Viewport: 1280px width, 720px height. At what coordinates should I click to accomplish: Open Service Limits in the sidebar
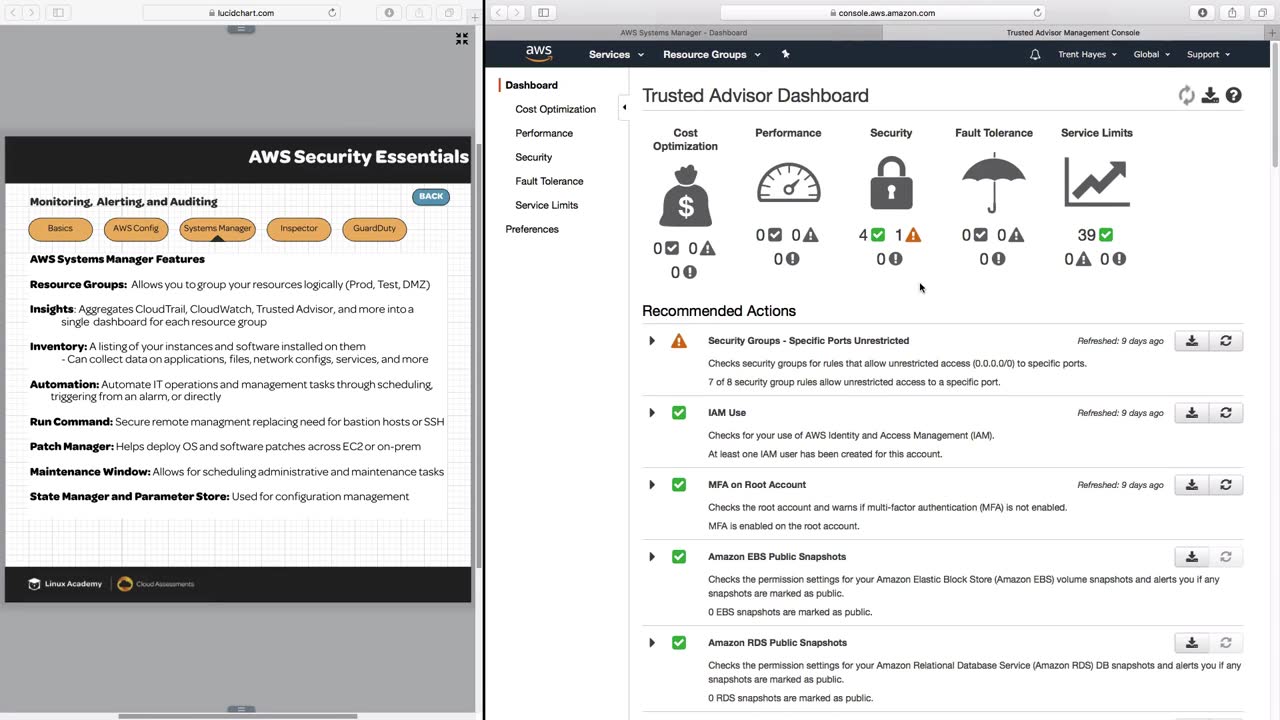pyautogui.click(x=546, y=205)
